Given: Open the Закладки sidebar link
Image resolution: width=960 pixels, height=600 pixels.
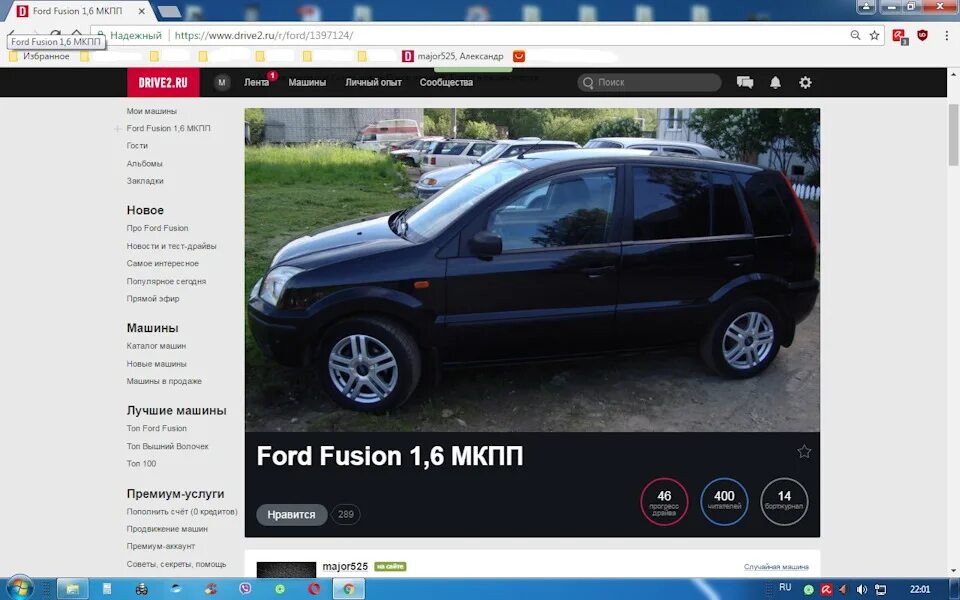Looking at the screenshot, I should point(145,181).
